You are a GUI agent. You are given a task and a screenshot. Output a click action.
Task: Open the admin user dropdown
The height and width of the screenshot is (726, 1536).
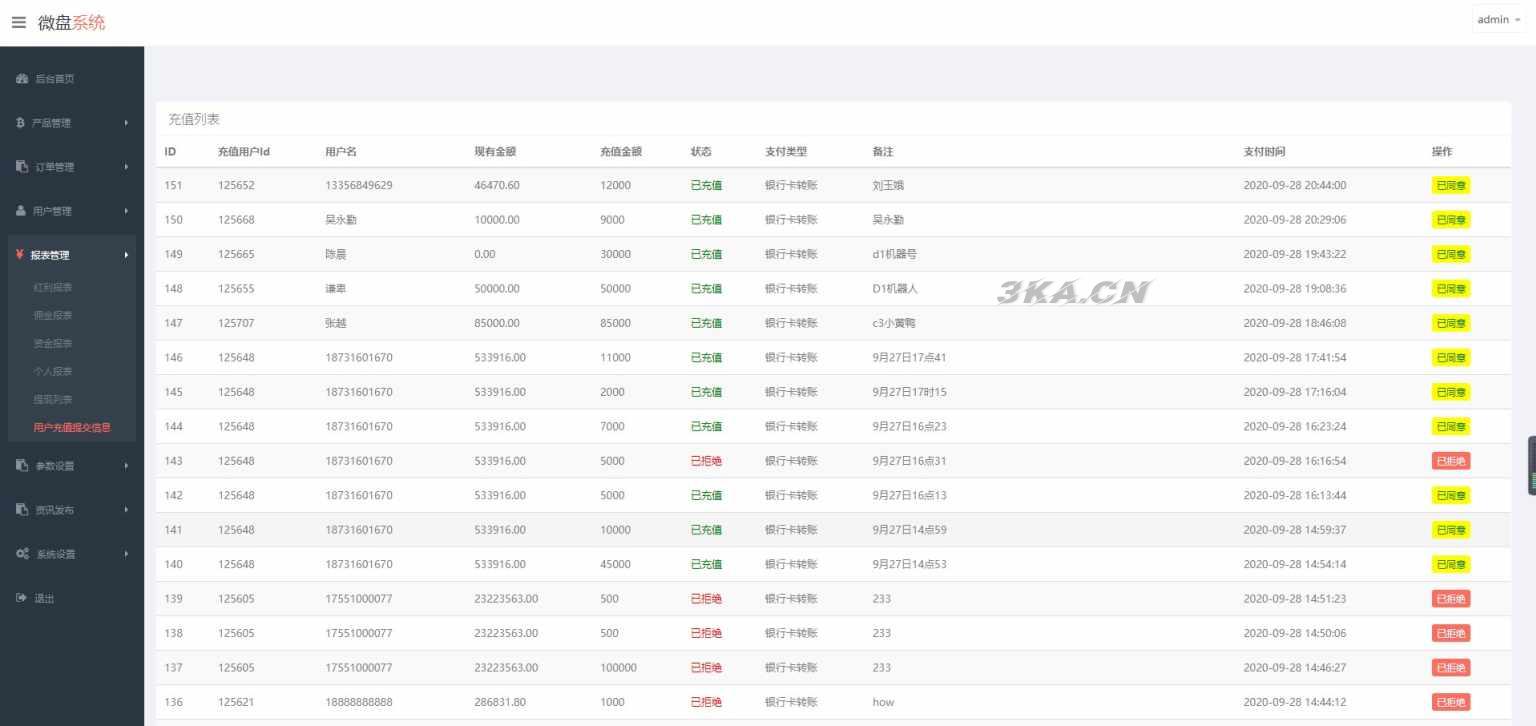pos(1497,20)
